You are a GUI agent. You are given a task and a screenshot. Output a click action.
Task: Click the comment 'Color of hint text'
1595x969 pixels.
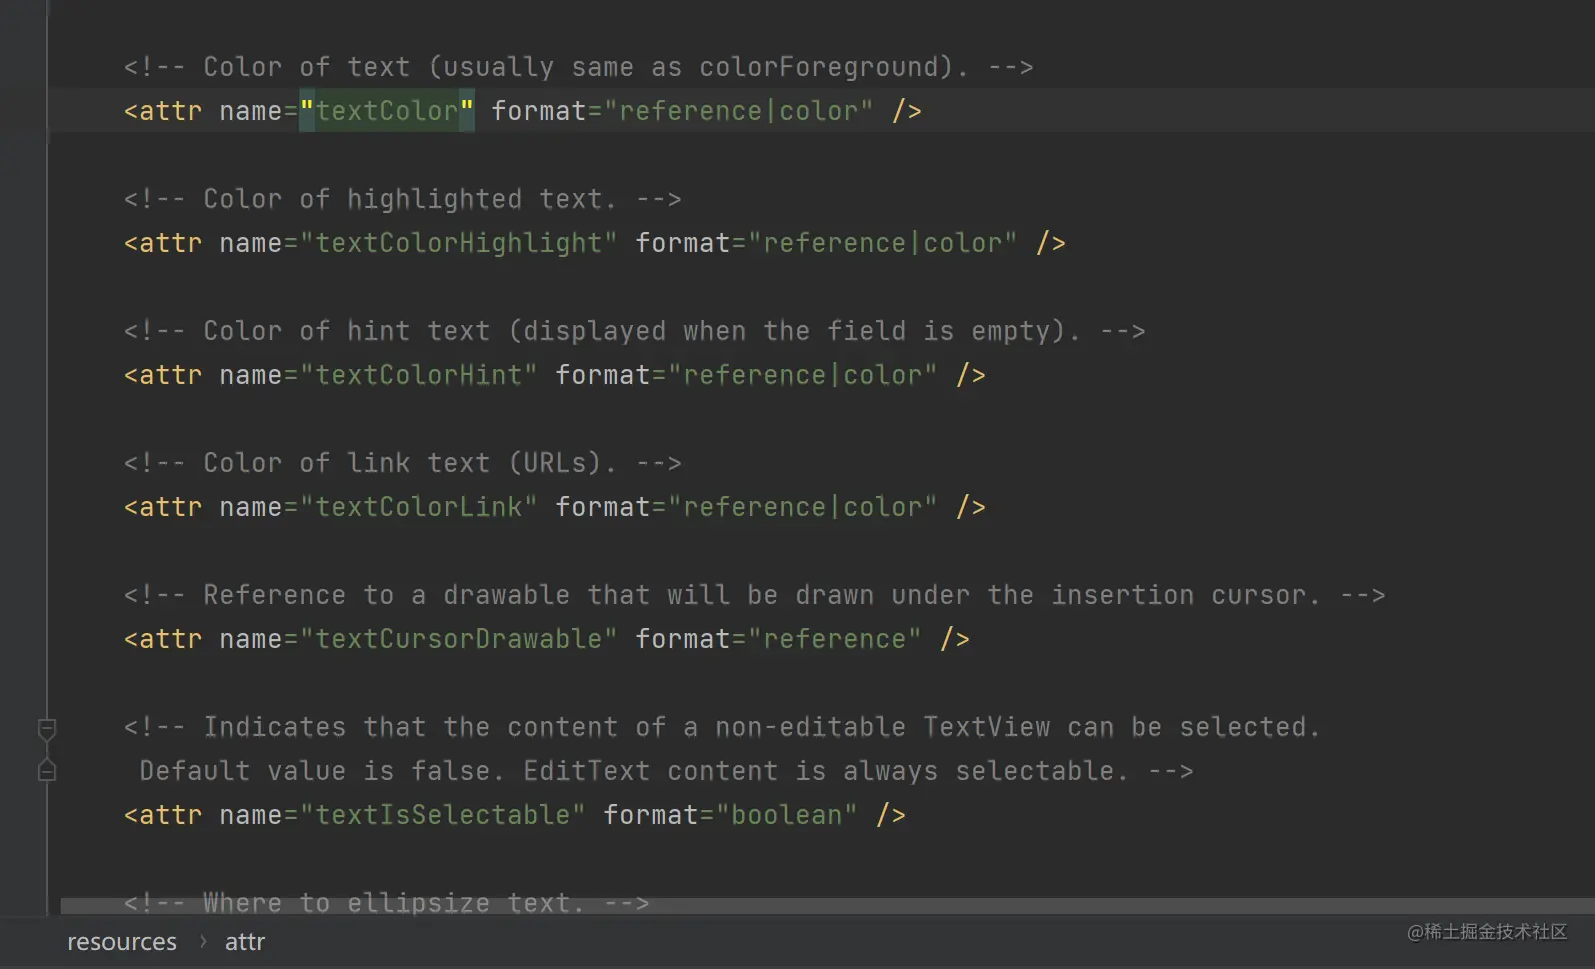click(635, 331)
